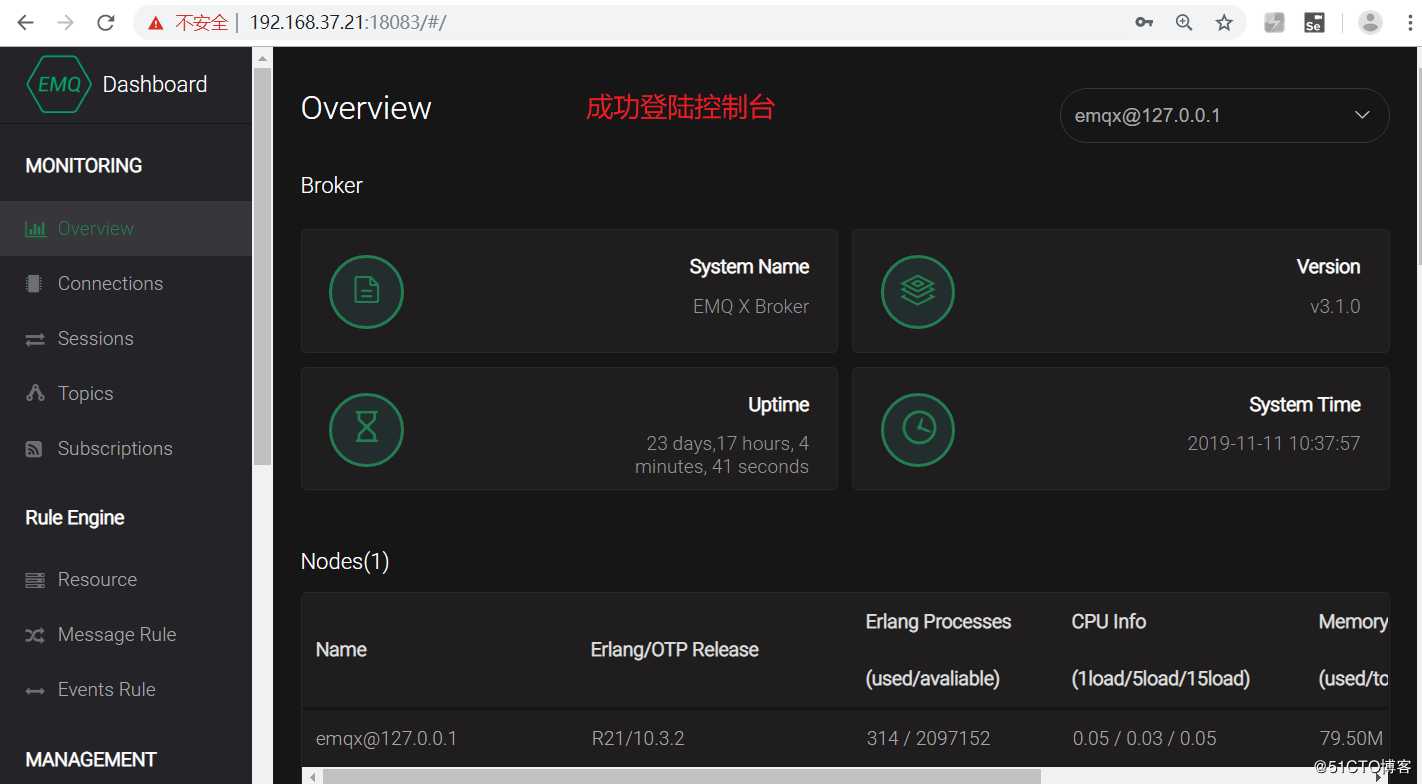Click the nodes table horizontal scrollbar
Image resolution: width=1422 pixels, height=784 pixels.
(x=682, y=776)
